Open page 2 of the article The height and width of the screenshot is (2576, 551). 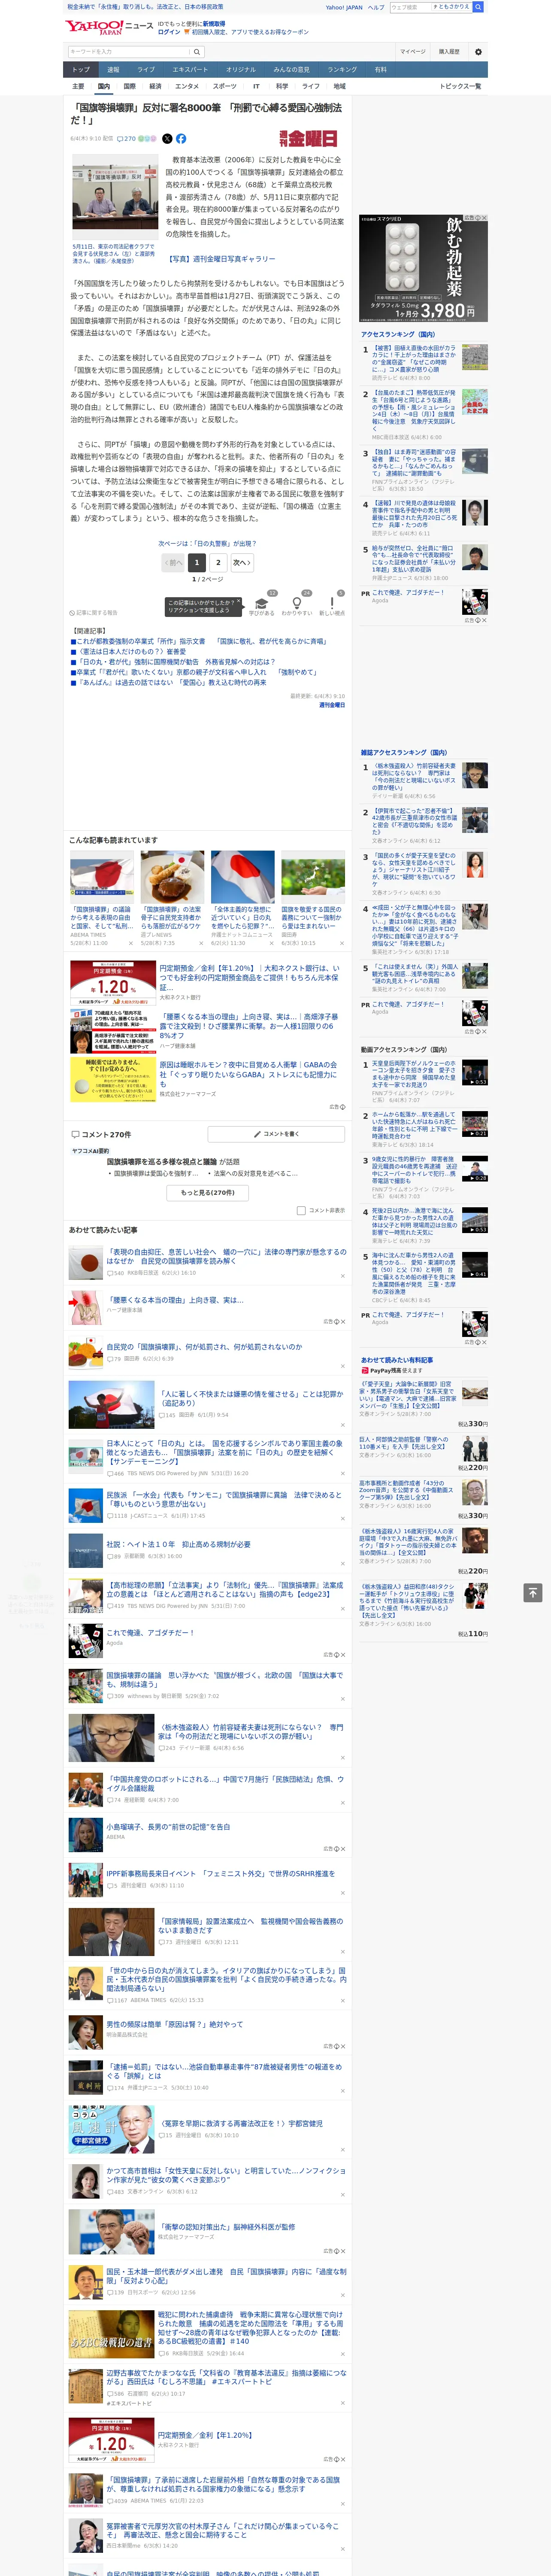[x=218, y=563]
